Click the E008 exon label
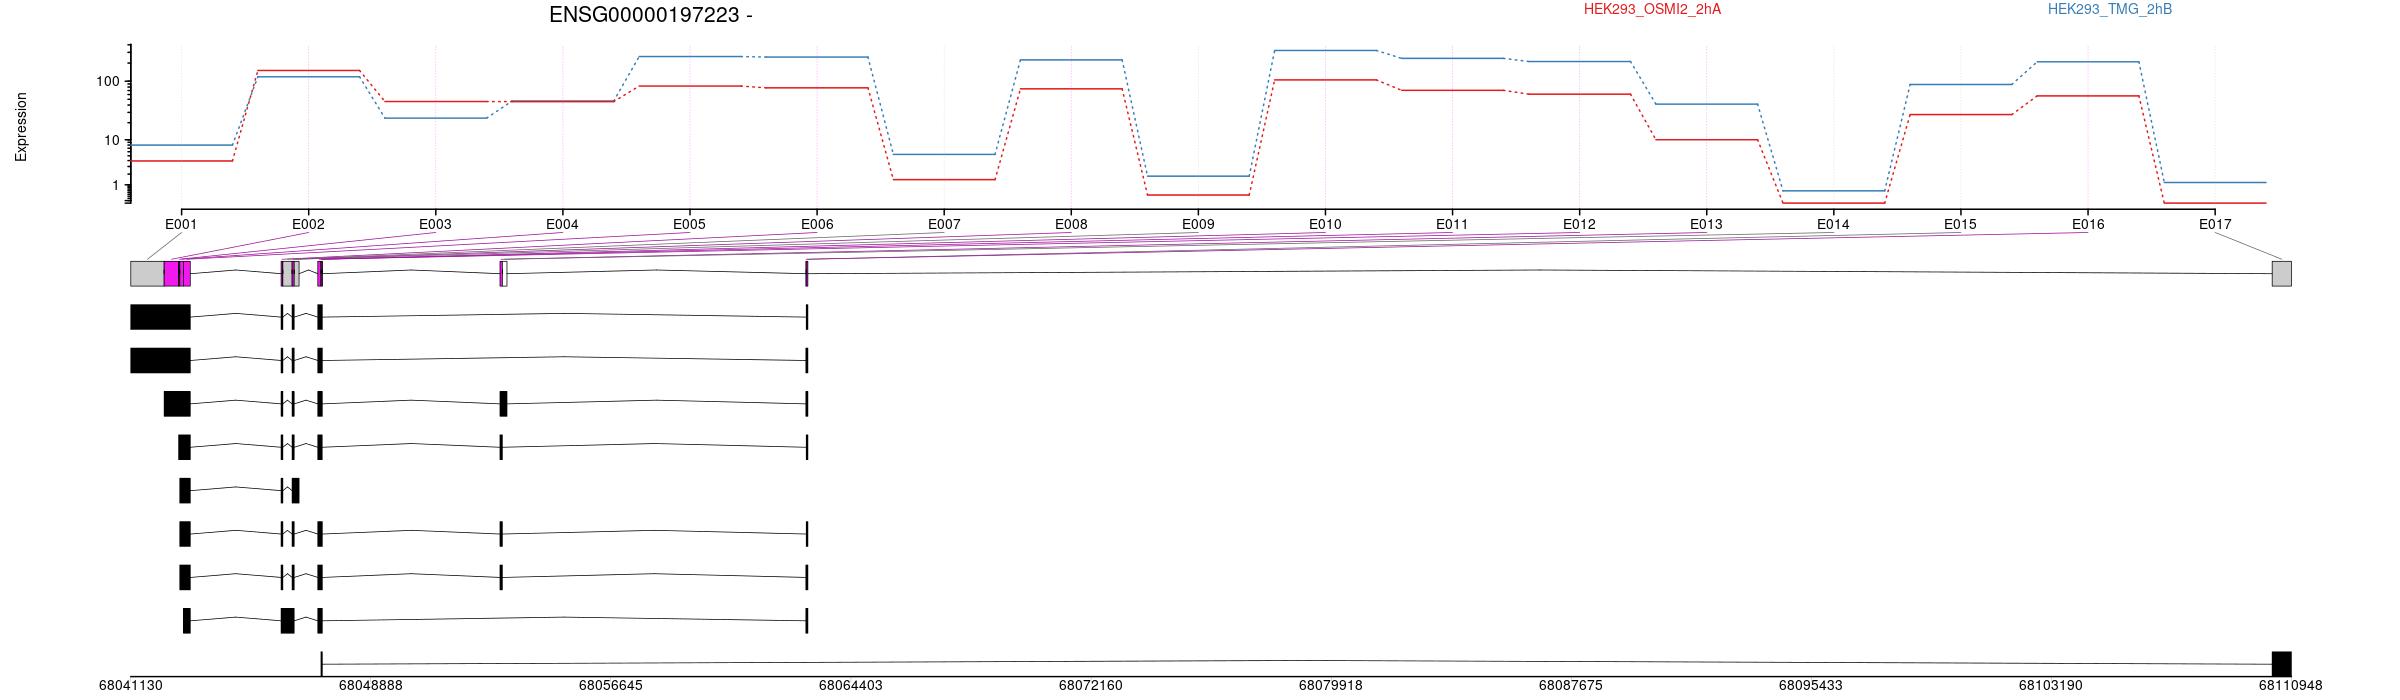2400x700 pixels. [1071, 225]
